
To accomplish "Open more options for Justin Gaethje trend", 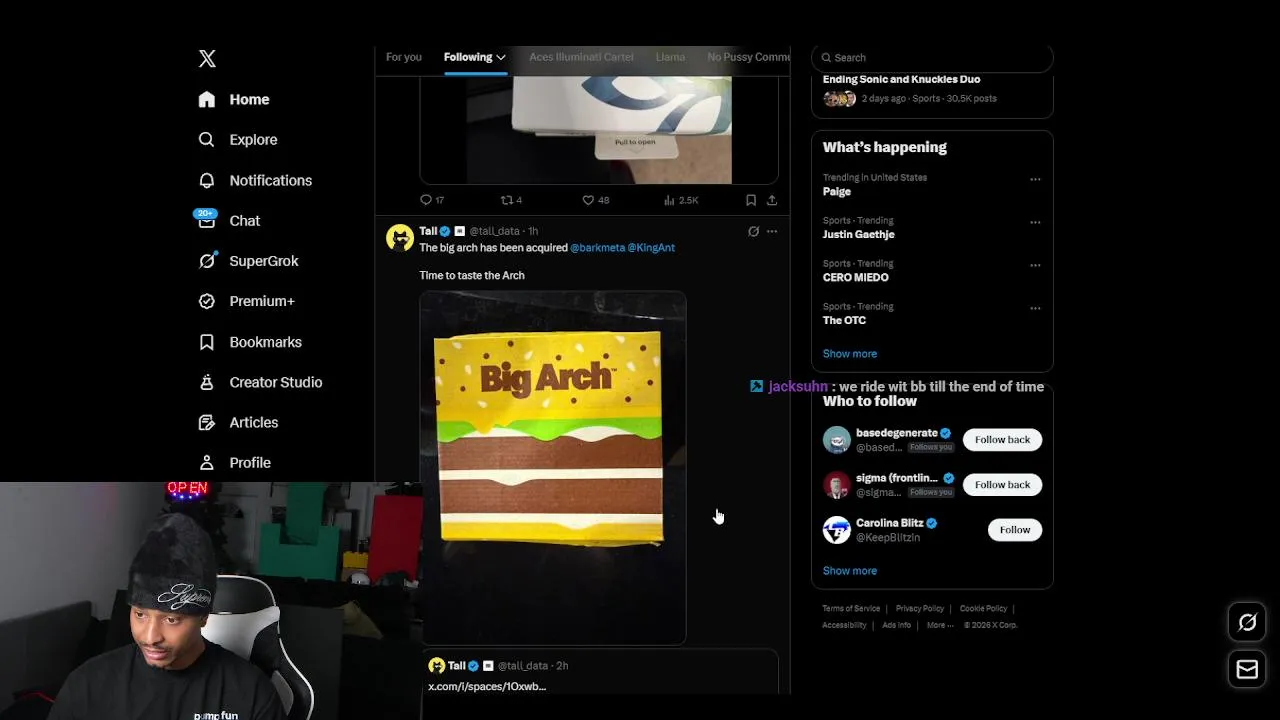I will point(1035,223).
